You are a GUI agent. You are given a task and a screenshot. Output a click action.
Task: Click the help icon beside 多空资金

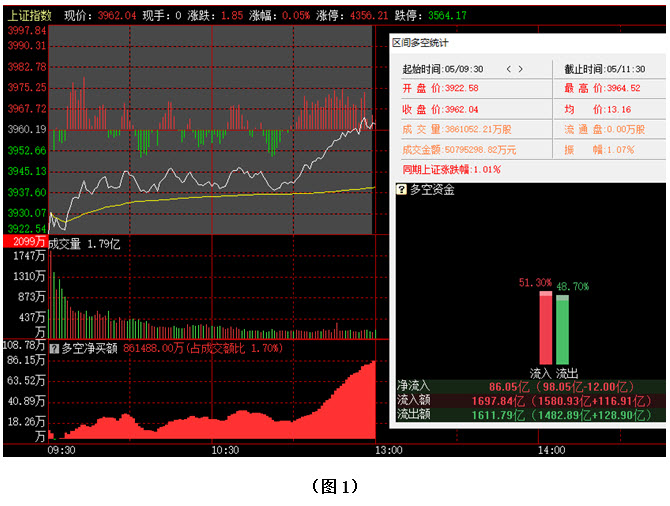click(402, 189)
